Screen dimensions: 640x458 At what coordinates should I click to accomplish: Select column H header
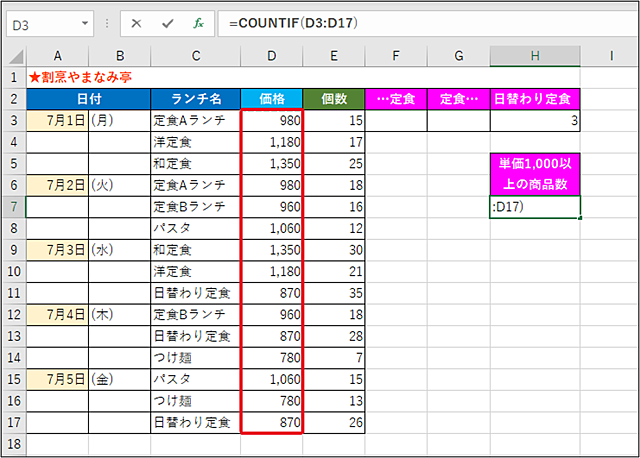point(535,56)
